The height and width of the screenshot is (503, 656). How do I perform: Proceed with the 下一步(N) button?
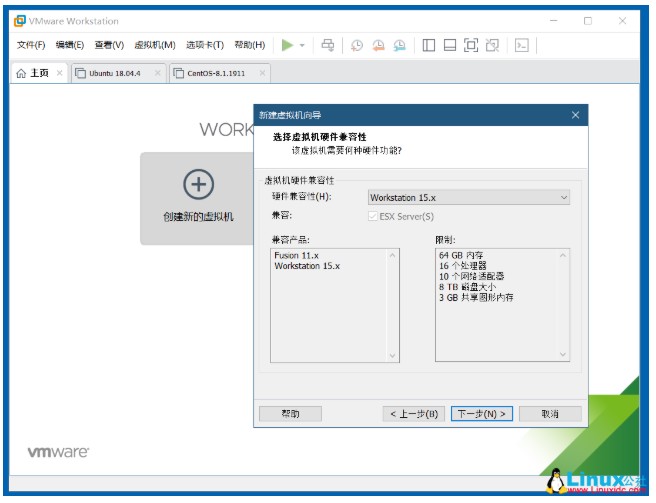pyautogui.click(x=482, y=414)
